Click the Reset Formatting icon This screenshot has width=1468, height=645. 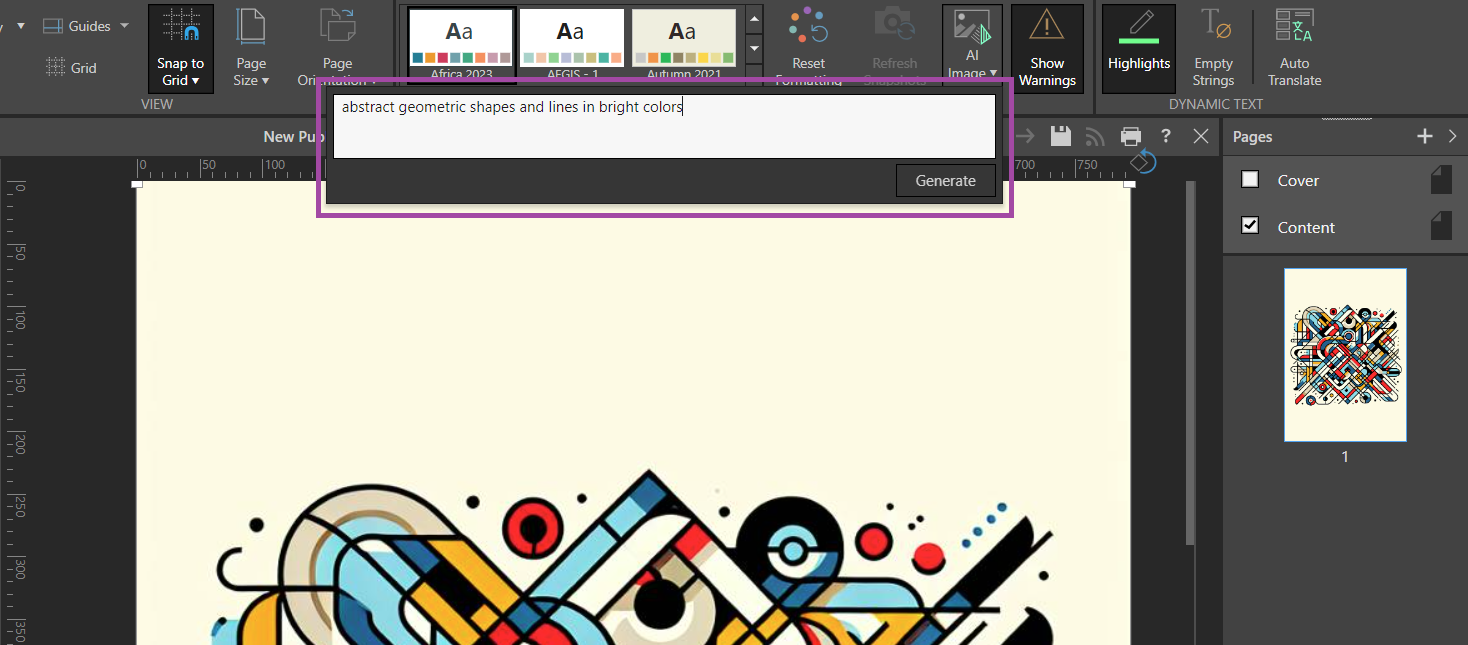coord(808,28)
